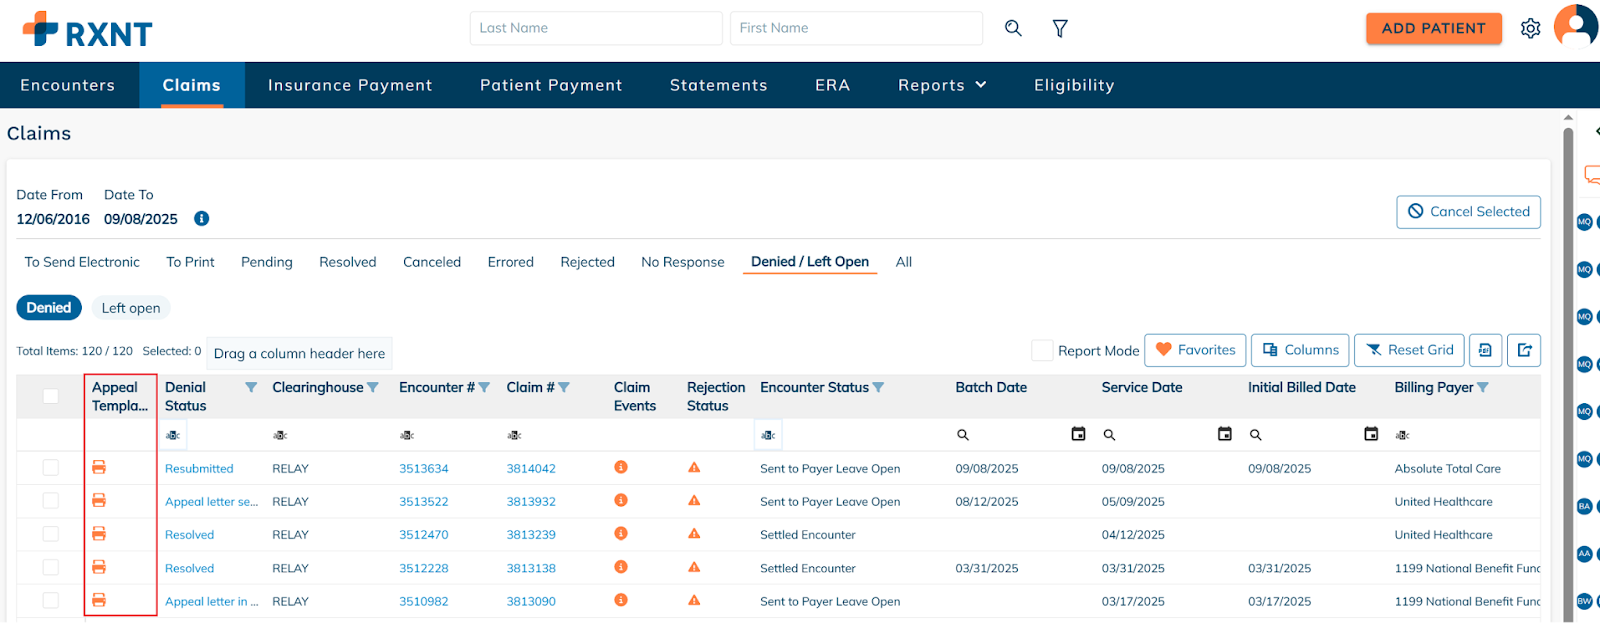
Task: Click rejection status warning for claim 3813239
Action: pos(694,534)
